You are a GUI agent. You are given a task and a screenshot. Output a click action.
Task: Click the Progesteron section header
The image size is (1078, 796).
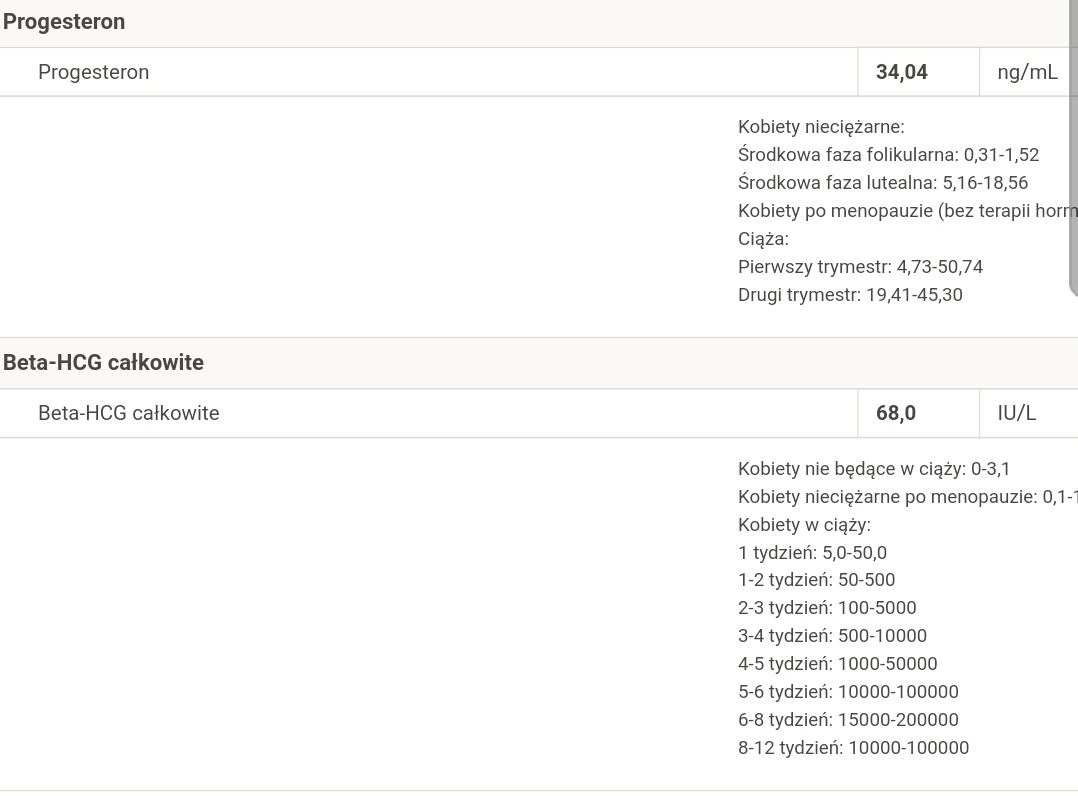pyautogui.click(x=64, y=22)
